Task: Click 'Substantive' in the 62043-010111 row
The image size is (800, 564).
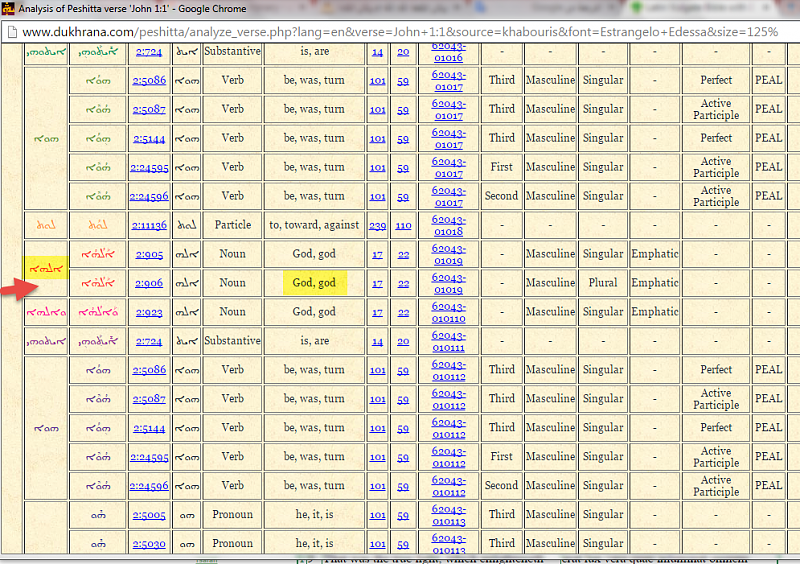Action: [x=233, y=341]
